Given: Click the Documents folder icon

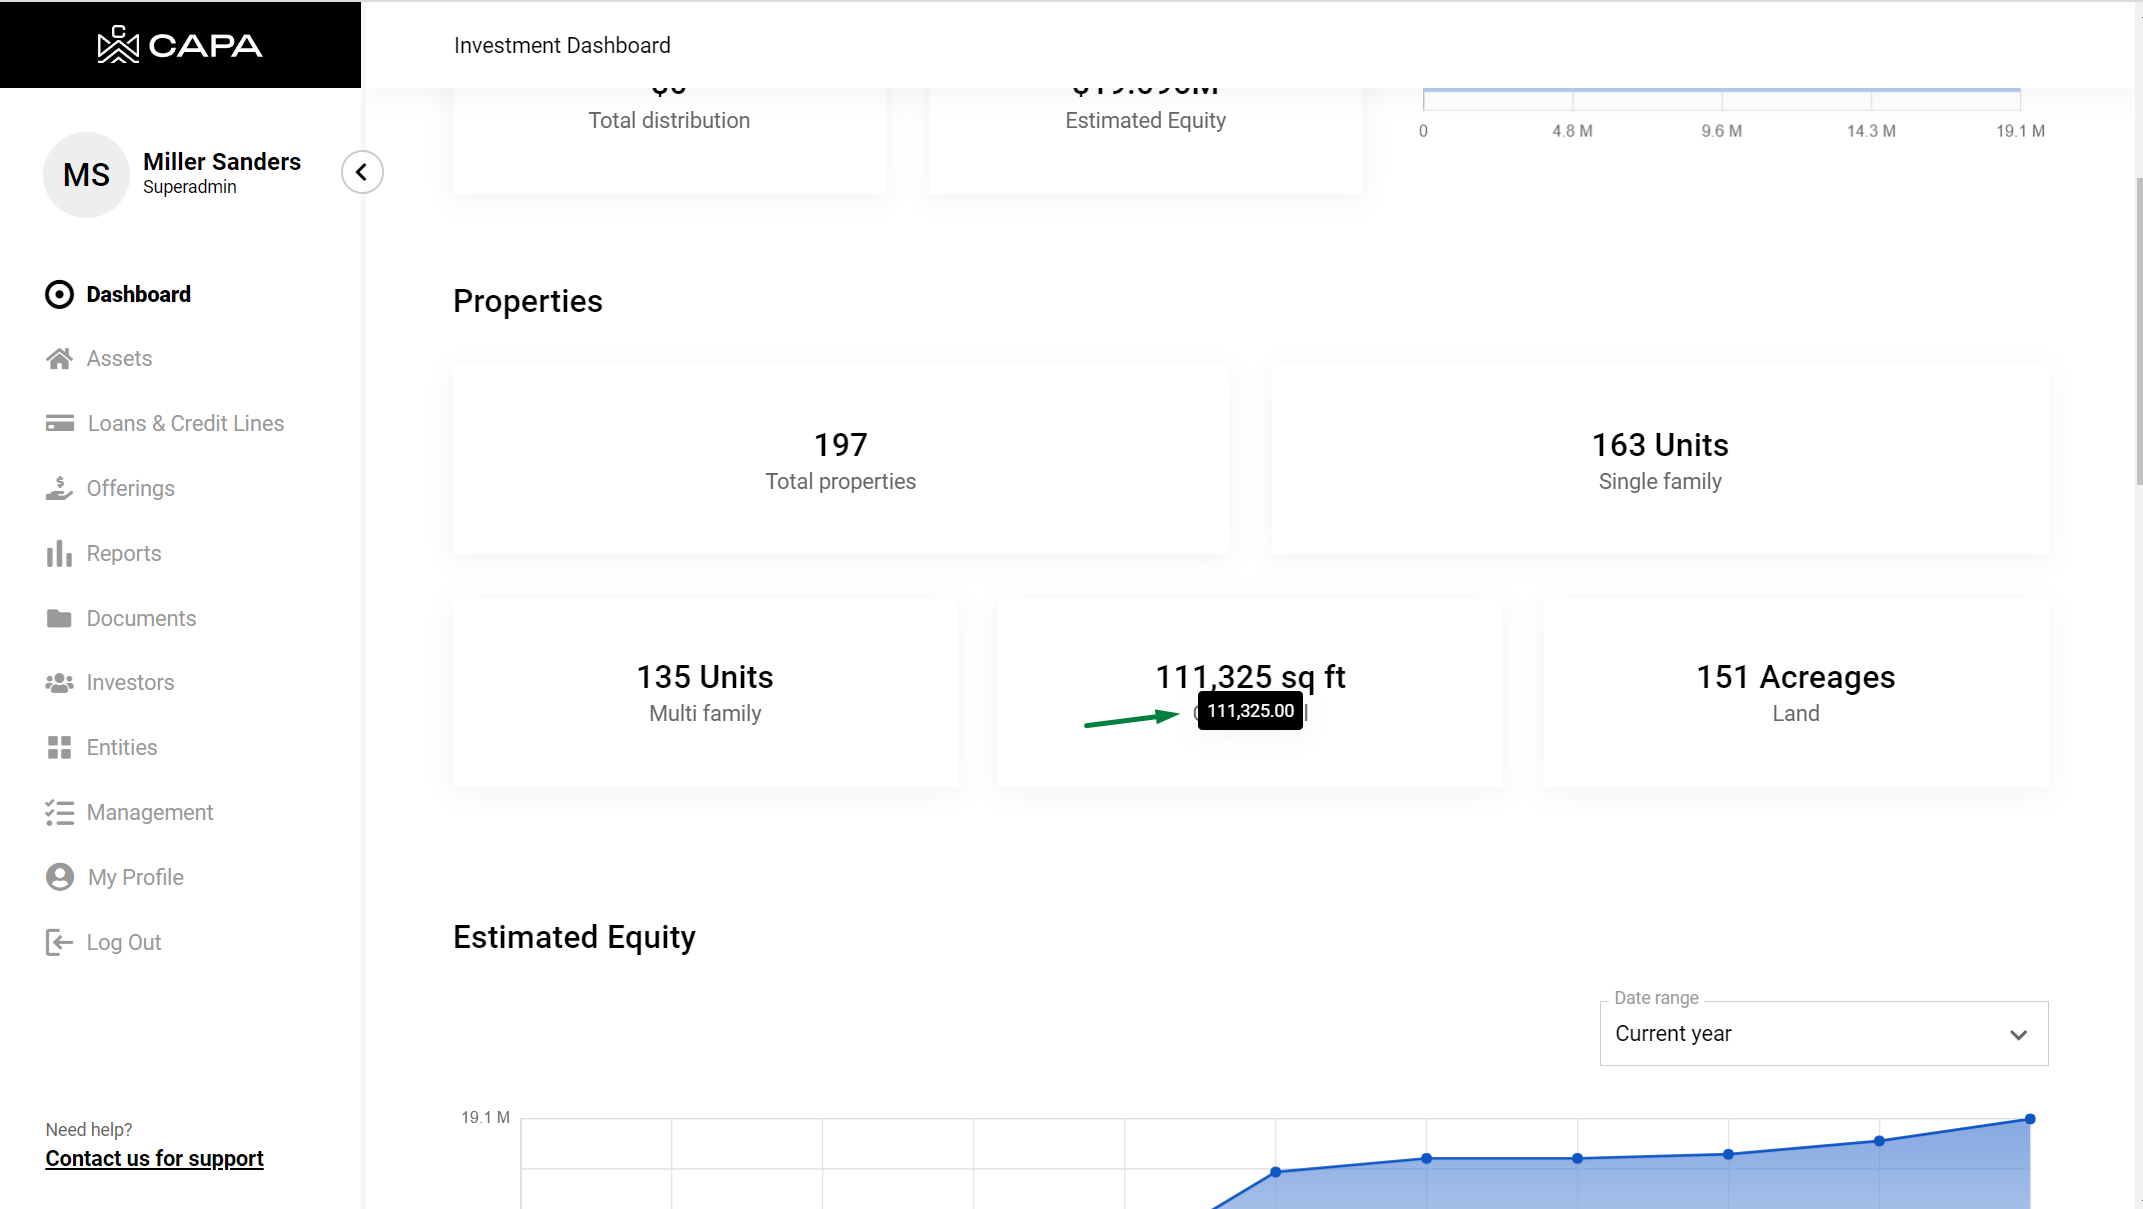Looking at the screenshot, I should coord(59,618).
